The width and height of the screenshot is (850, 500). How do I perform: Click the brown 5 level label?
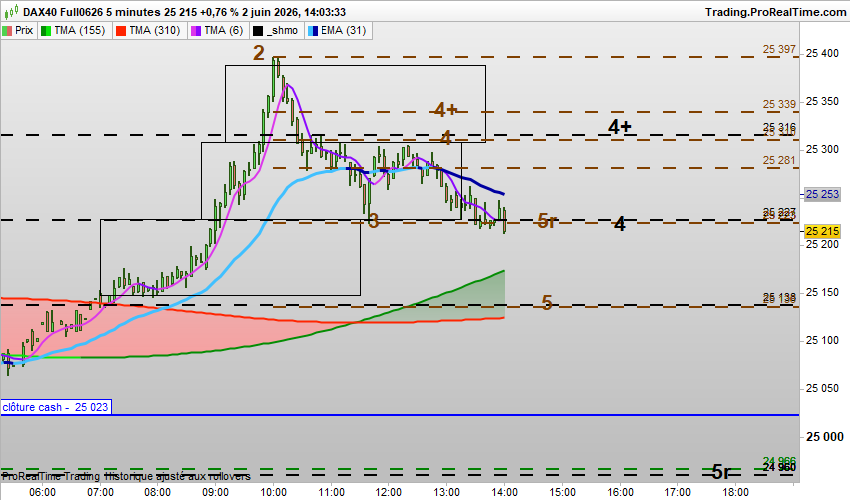coord(547,303)
